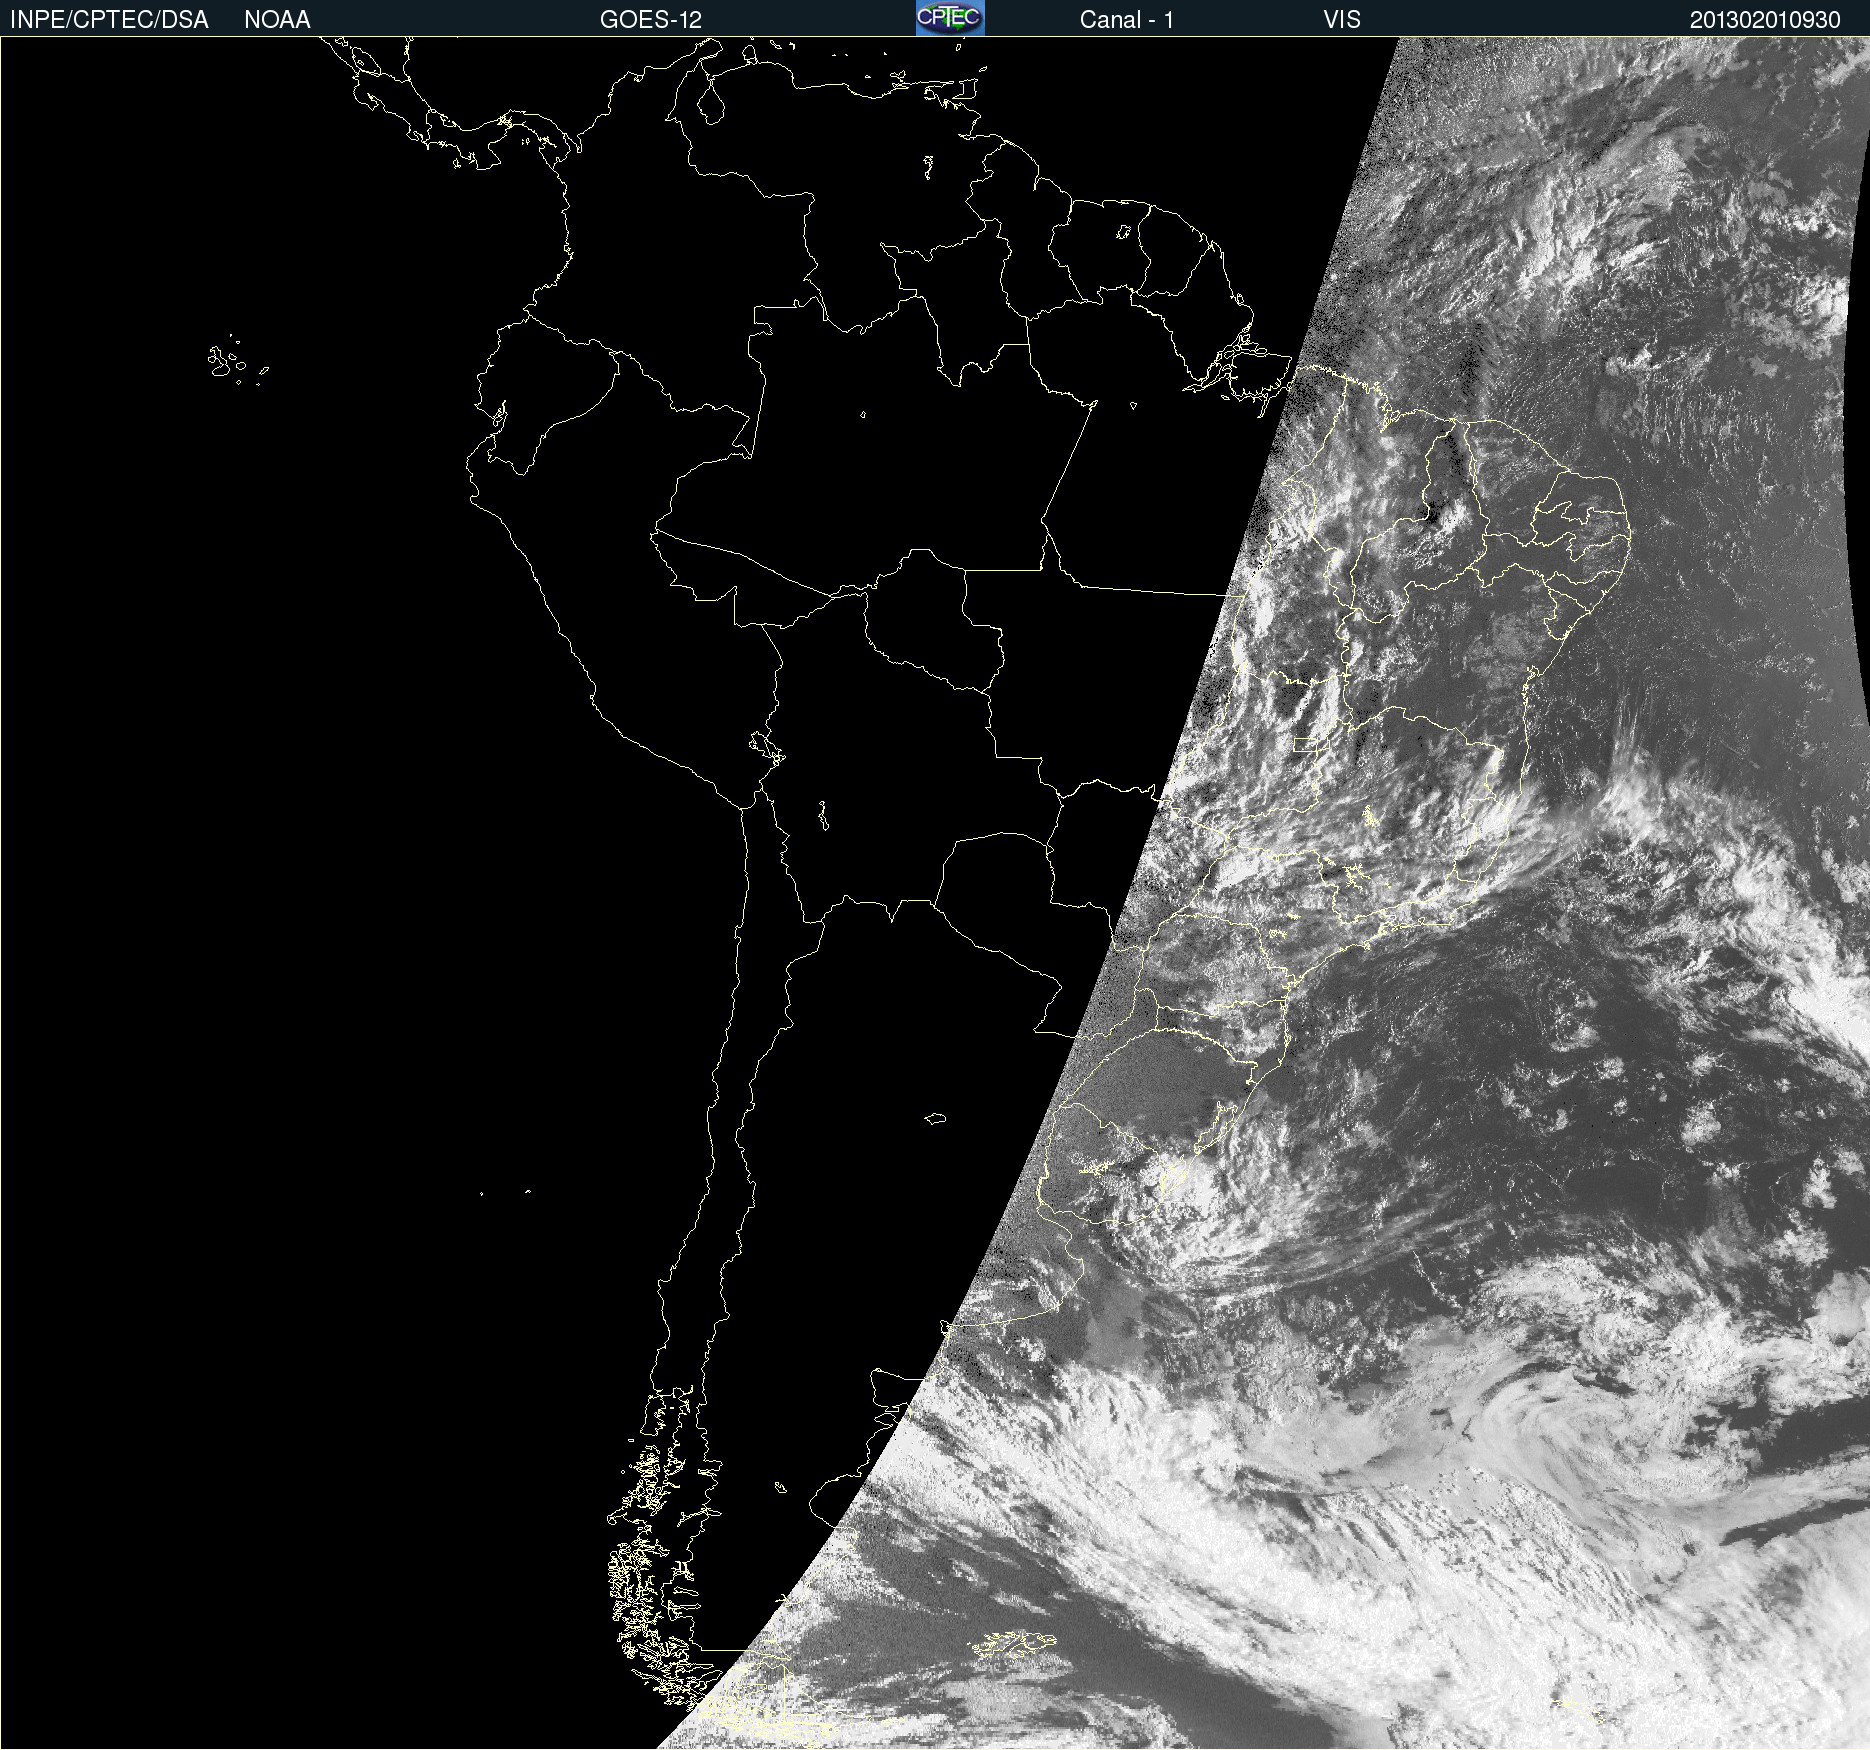Click the "Canal - 1" channel label
This screenshot has height=1750, width=1870.
[x=1127, y=20]
